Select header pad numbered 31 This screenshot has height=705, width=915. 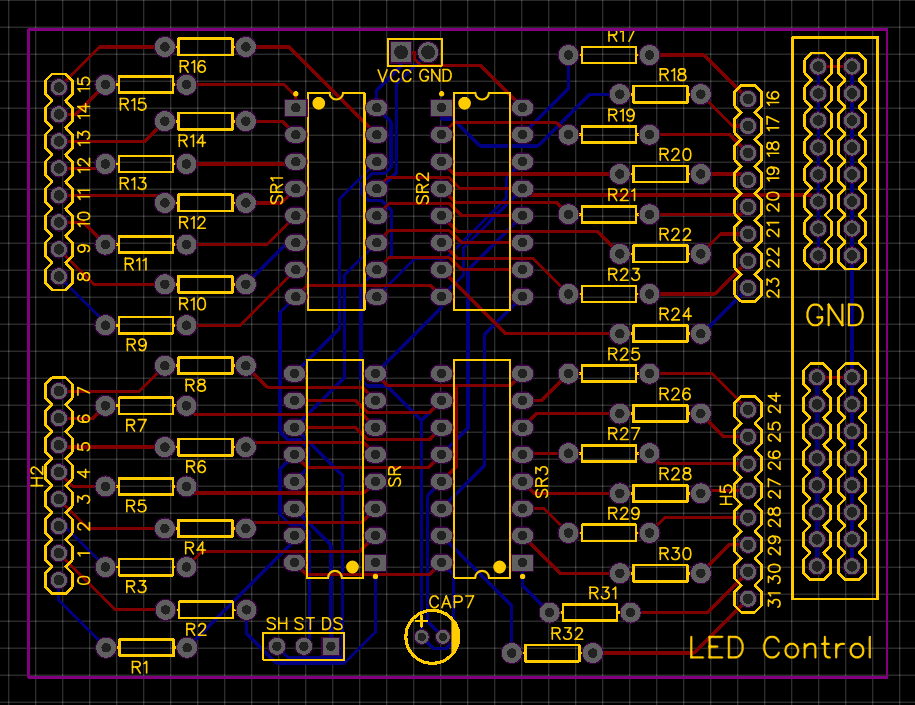748,598
